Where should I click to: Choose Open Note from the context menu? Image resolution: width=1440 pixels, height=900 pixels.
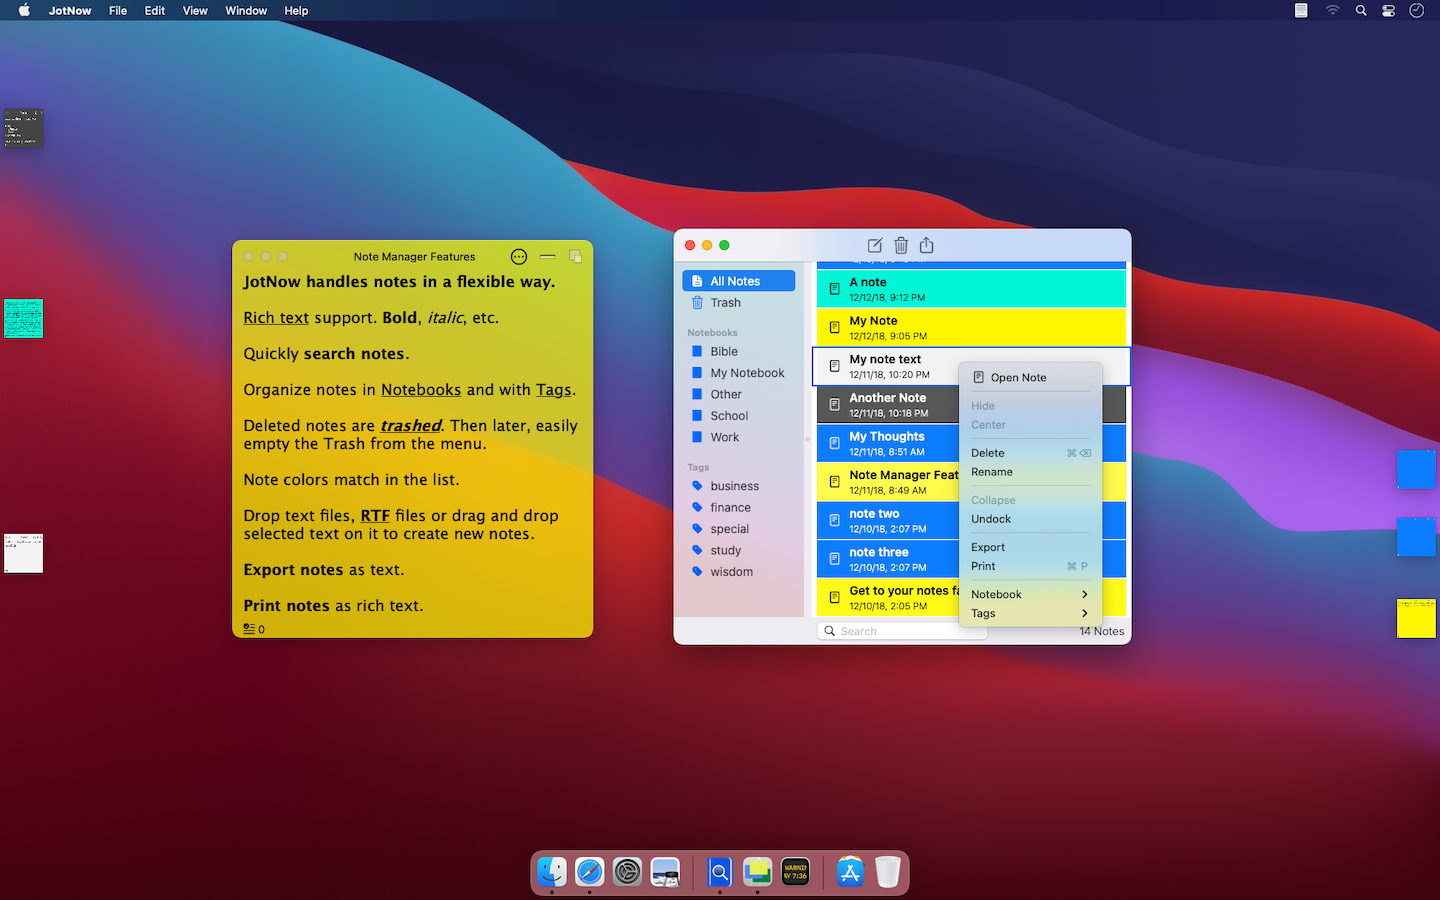click(x=1018, y=378)
